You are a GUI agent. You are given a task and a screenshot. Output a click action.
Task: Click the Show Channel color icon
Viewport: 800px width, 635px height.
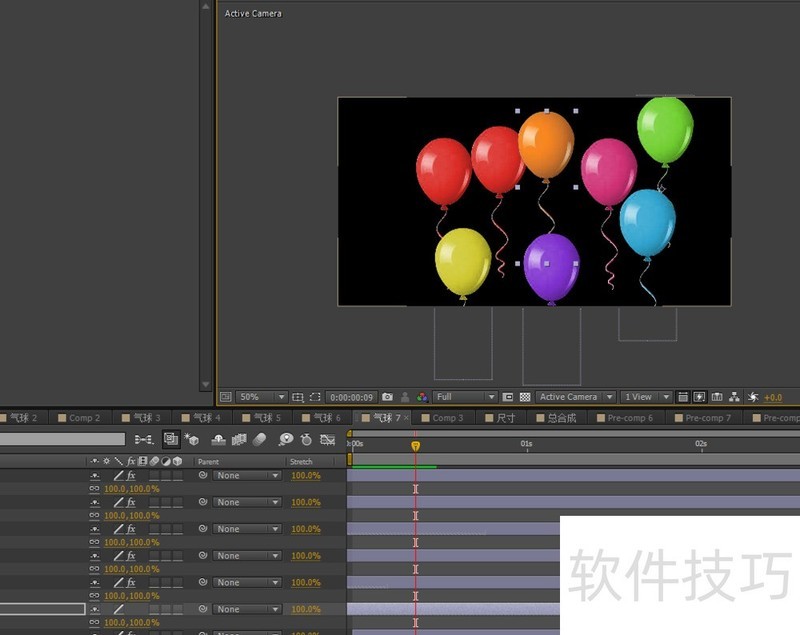click(421, 397)
